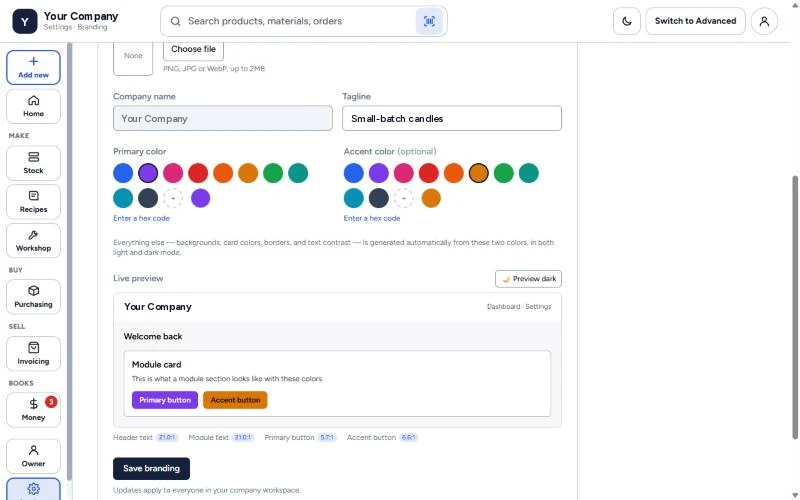
Task: Select purple accent color swatch
Action: tap(379, 173)
